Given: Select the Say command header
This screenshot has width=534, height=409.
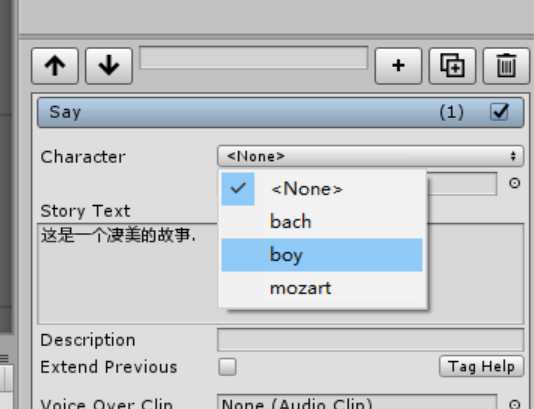Looking at the screenshot, I should (280, 112).
